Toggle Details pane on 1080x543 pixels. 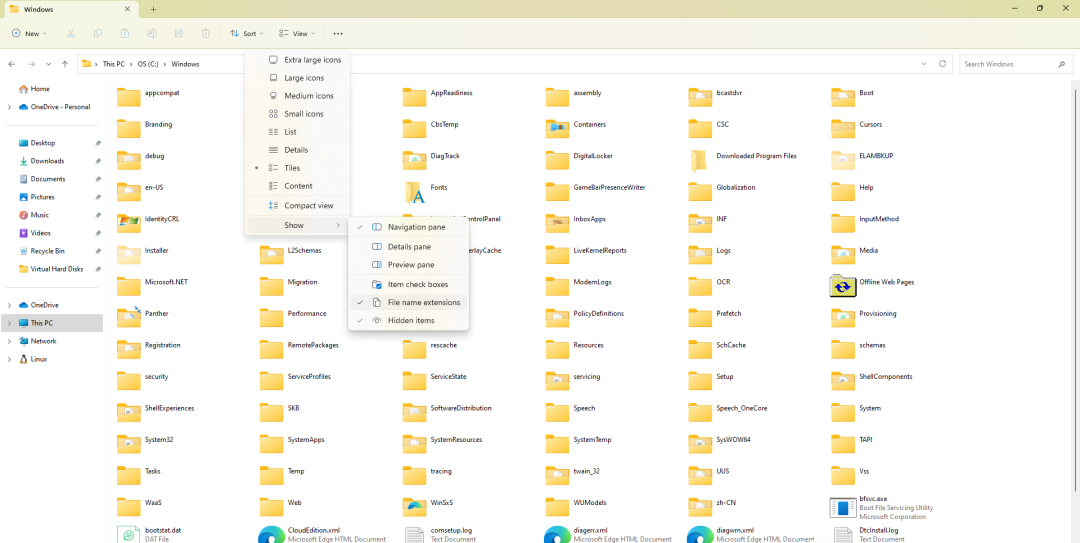408,246
